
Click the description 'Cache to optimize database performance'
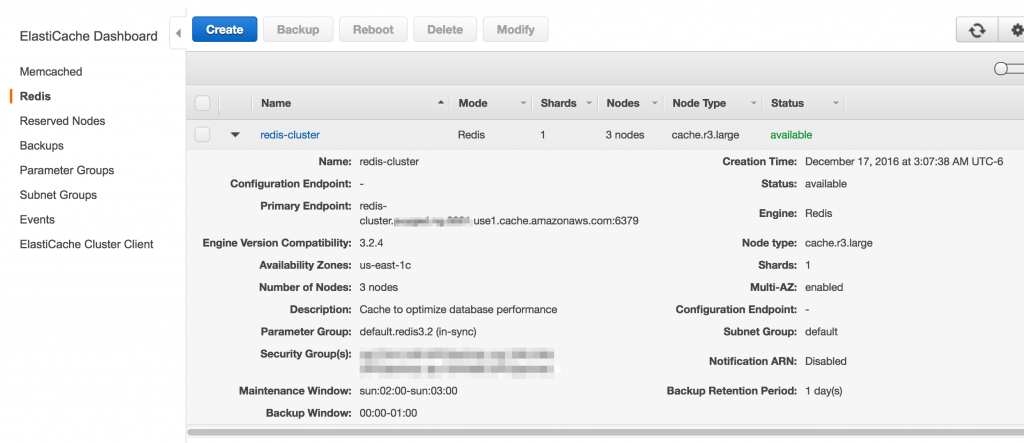[x=458, y=309]
